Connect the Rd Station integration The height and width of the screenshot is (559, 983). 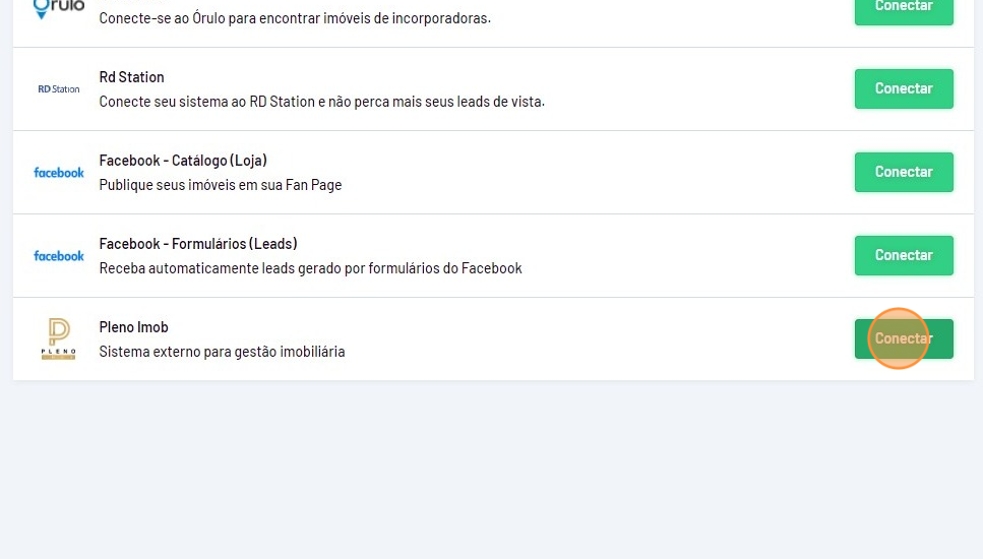tap(903, 88)
